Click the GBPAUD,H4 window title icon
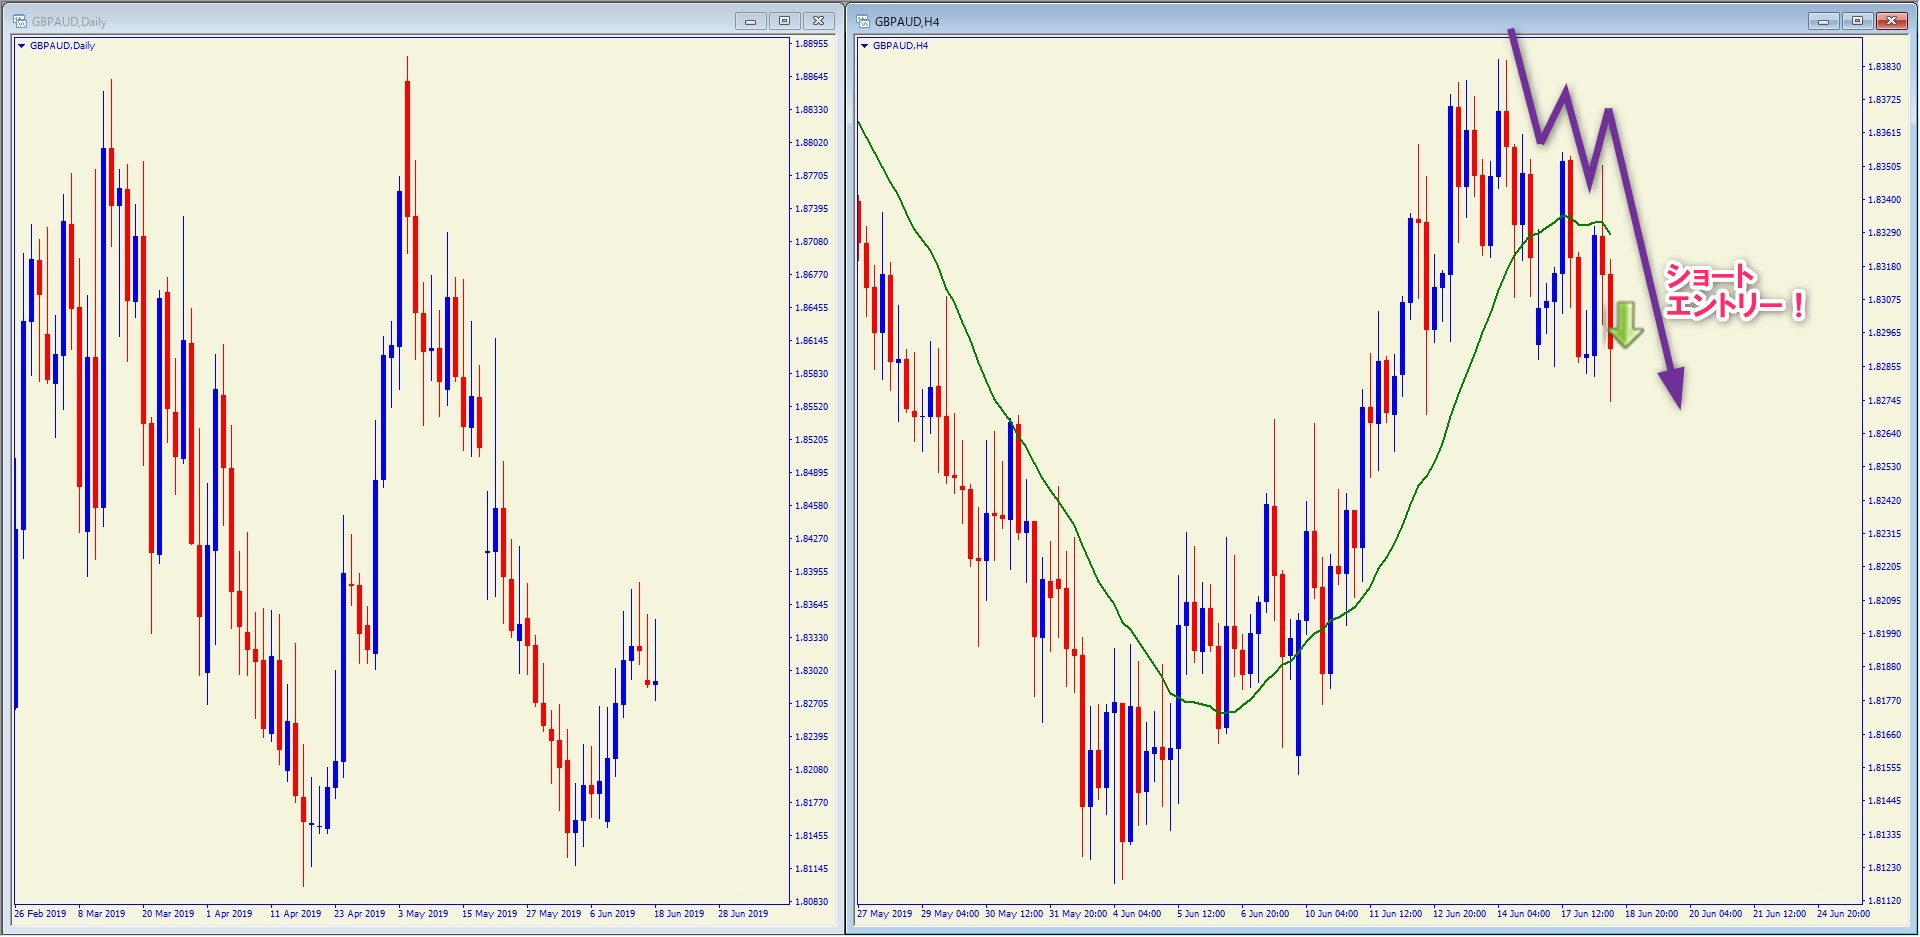1920x937 pixels. (863, 21)
